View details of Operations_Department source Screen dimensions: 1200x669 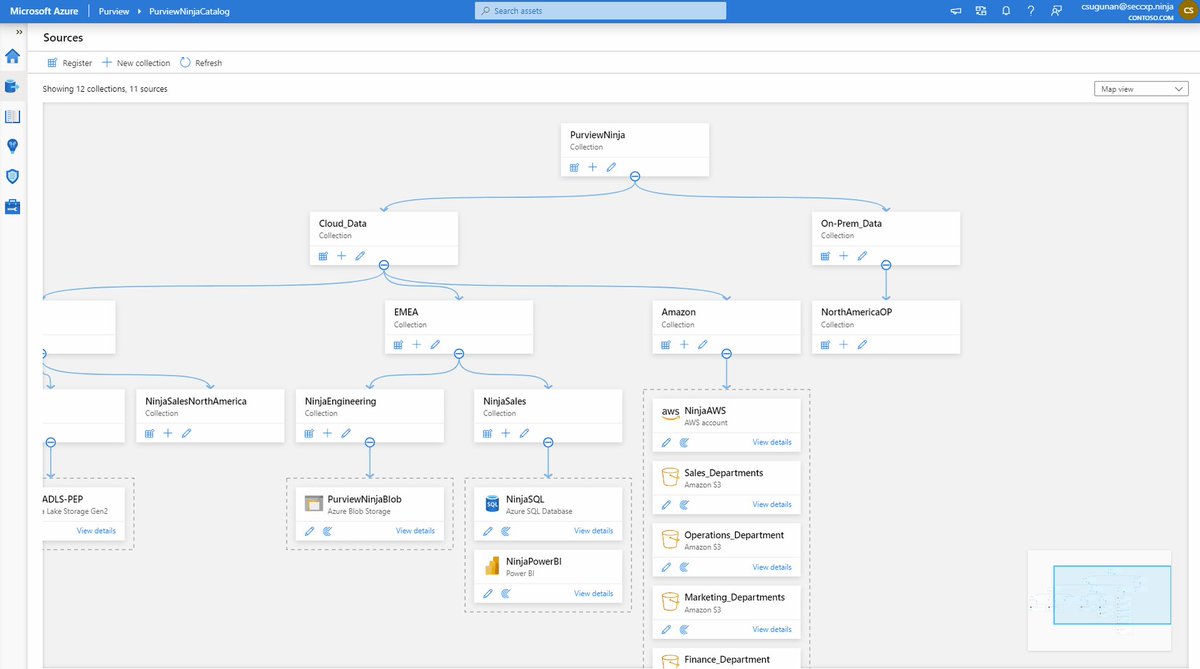[772, 567]
